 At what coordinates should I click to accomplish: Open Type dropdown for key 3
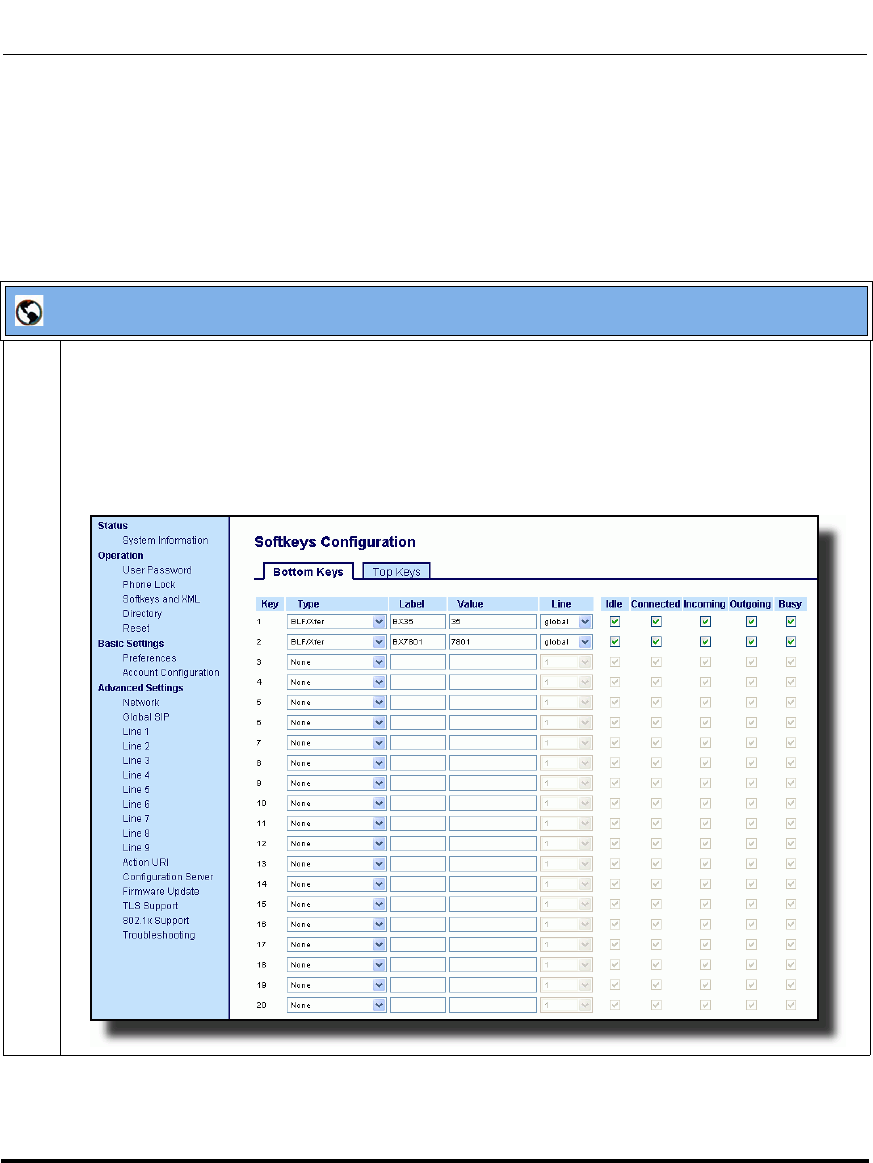pos(337,662)
